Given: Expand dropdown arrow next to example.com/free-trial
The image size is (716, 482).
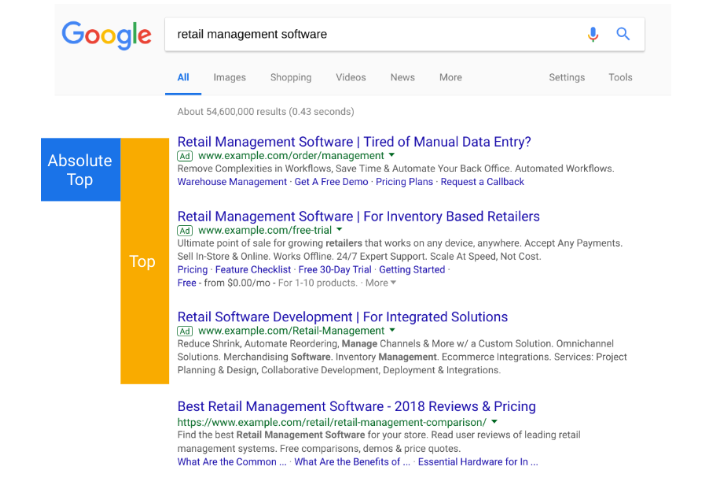Looking at the screenshot, I should pos(339,230).
